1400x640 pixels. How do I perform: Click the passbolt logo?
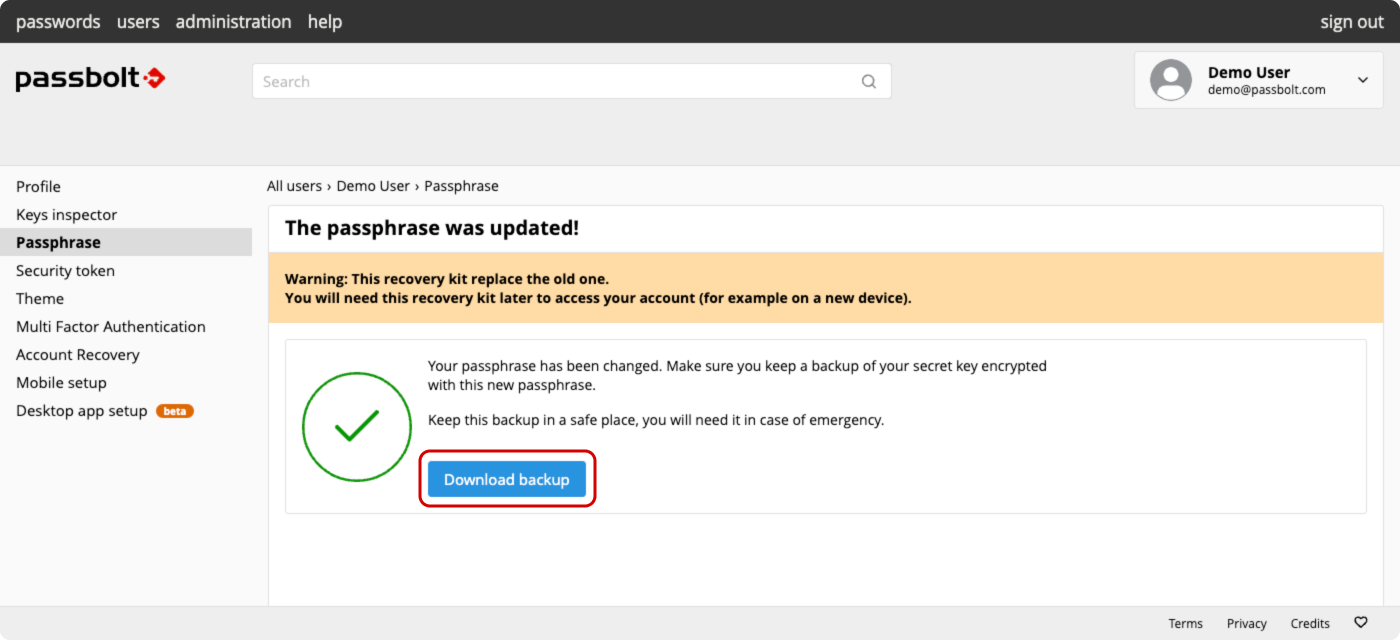(x=90, y=79)
